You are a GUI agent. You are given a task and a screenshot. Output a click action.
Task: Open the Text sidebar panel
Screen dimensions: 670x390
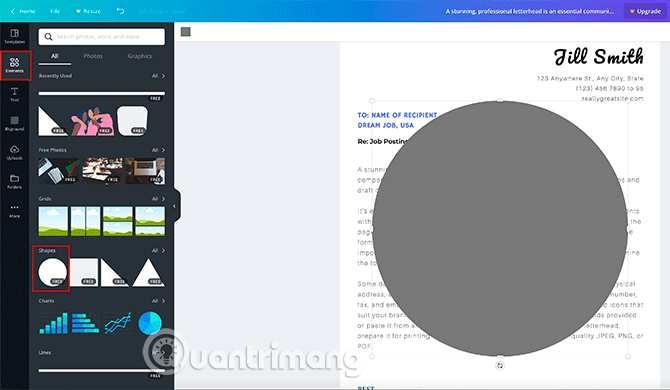(x=15, y=94)
